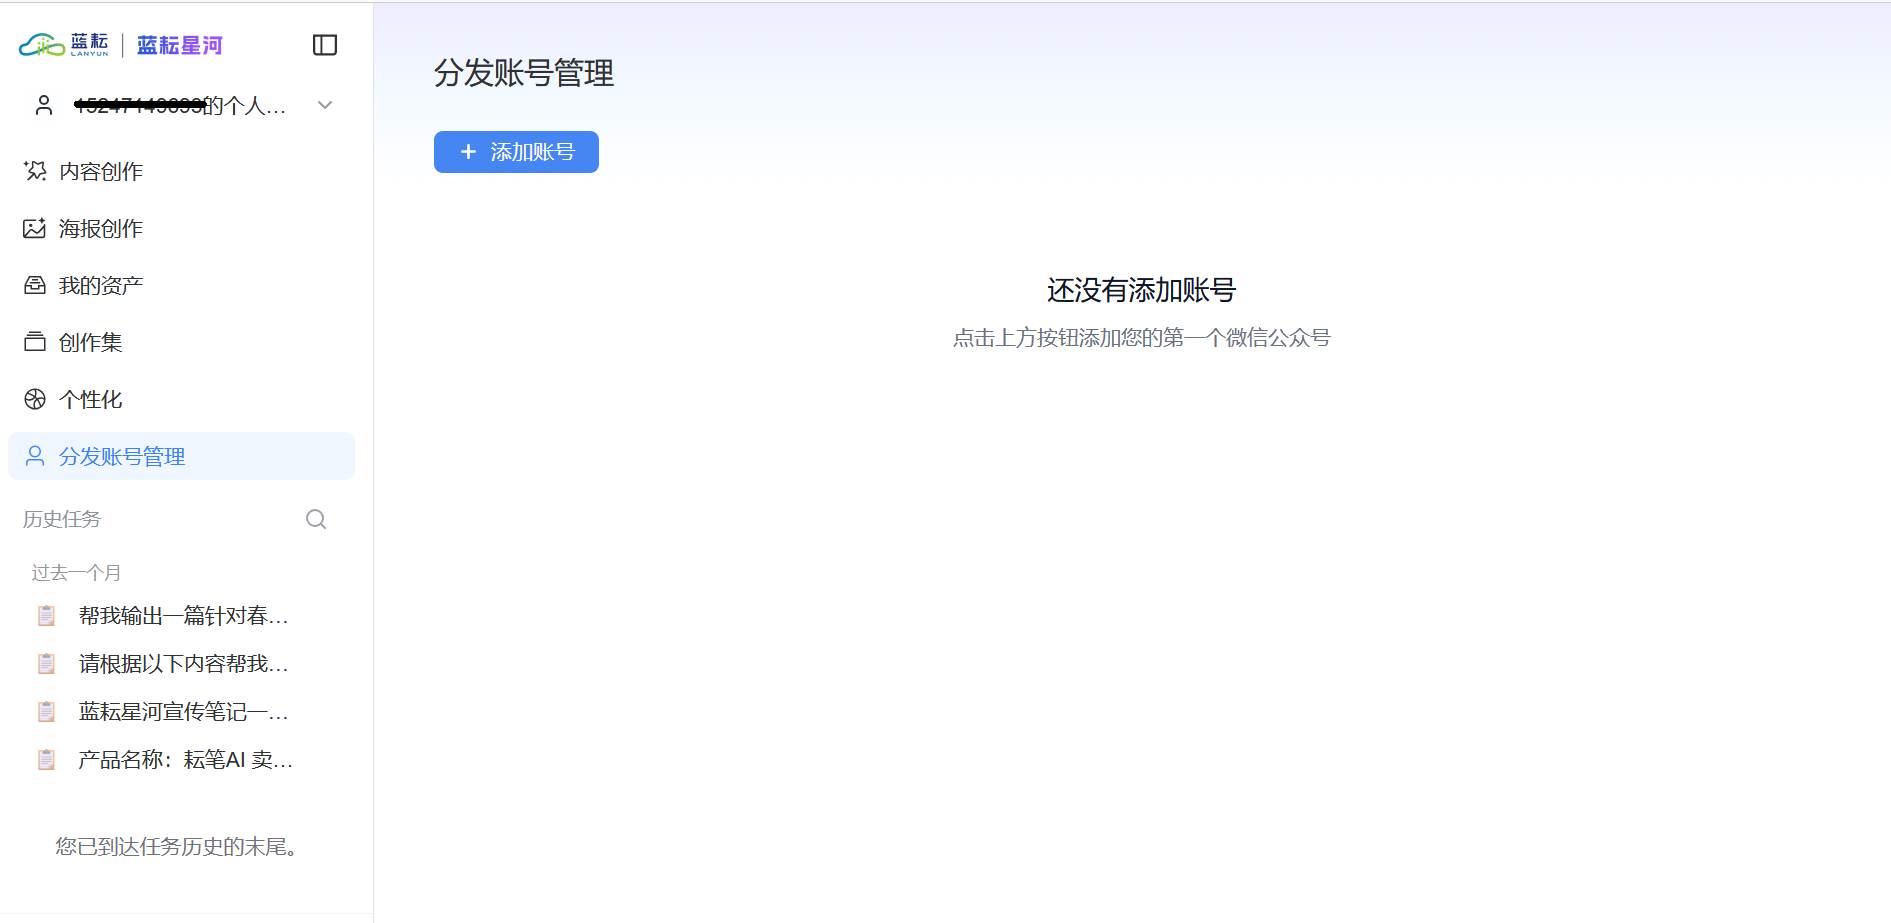The image size is (1891, 923).
Task: Click the user profile icon
Action: [x=44, y=105]
